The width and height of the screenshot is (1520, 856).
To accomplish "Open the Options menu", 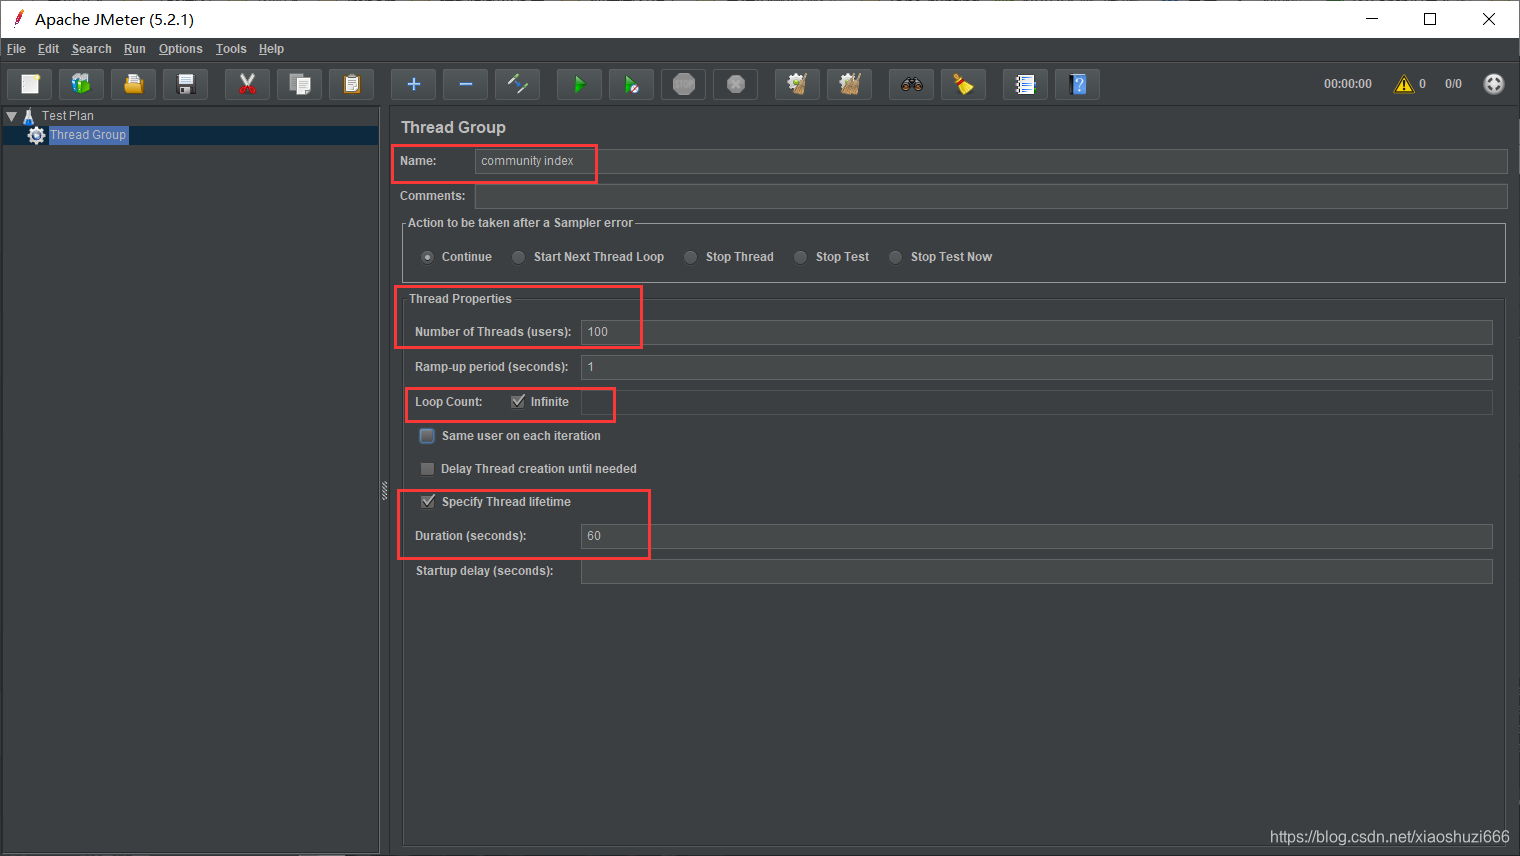I will pos(180,49).
